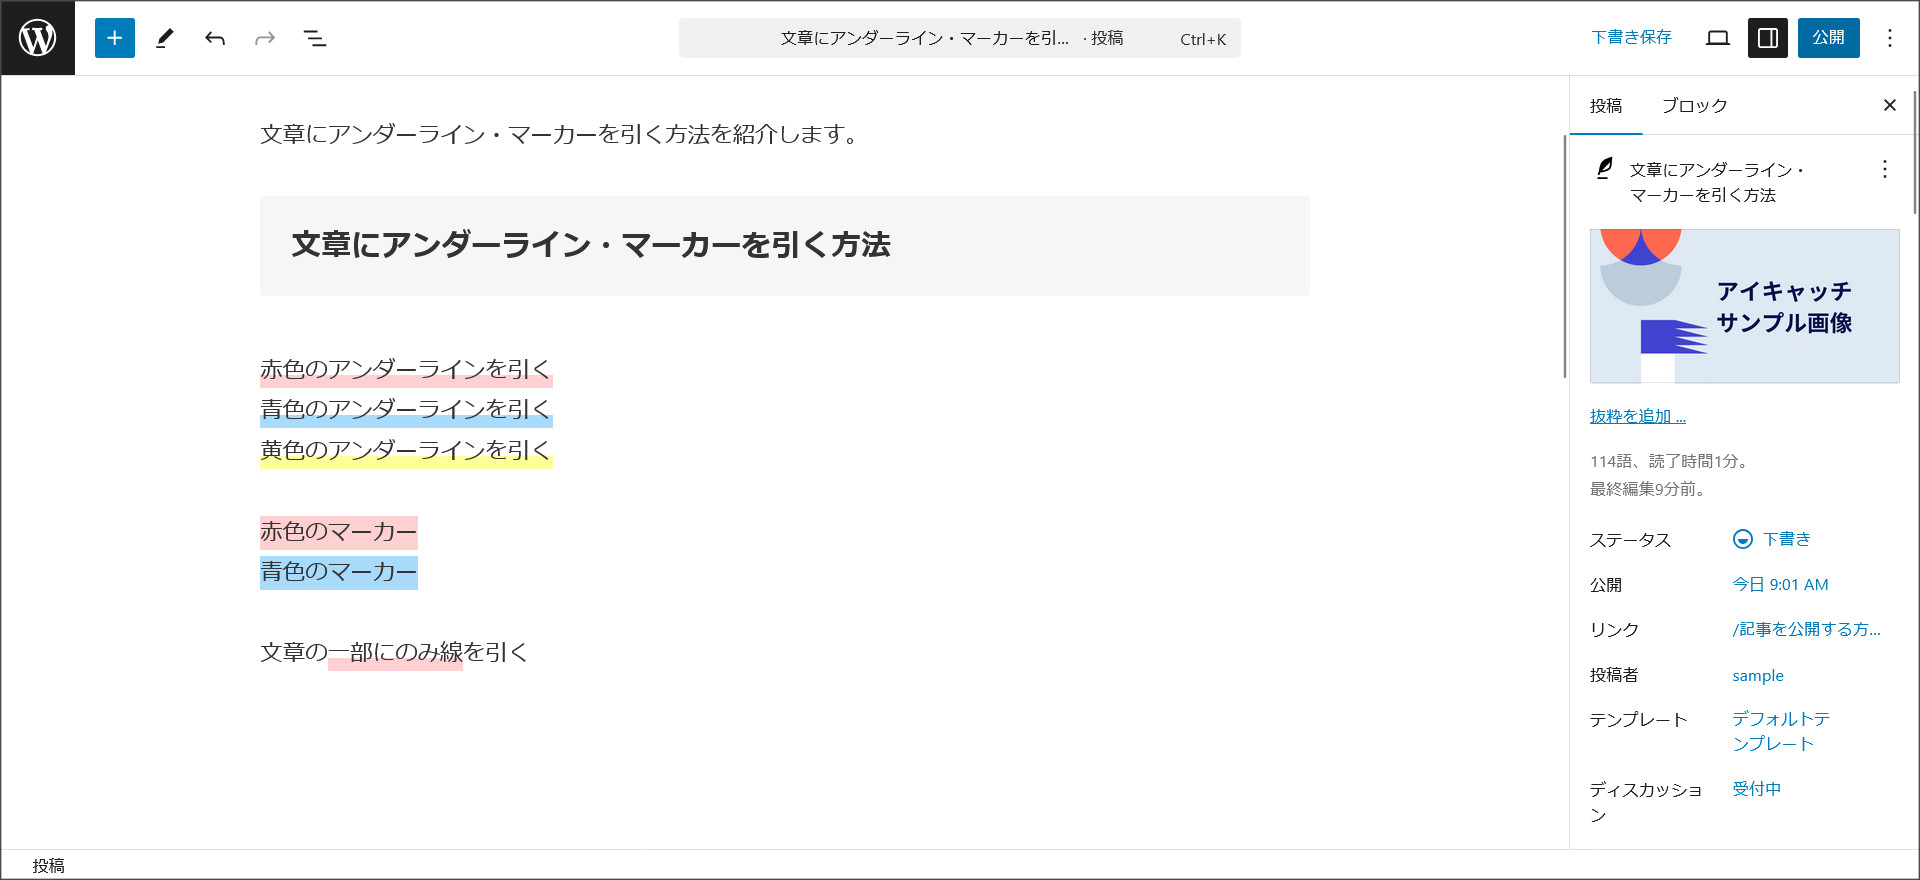Open the publish date 今日 9:01 AM picker
This screenshot has width=1920, height=880.
[1780, 584]
